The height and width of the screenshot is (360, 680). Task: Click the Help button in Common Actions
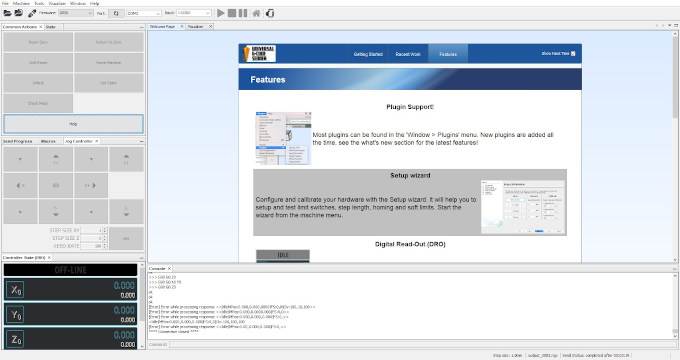(x=73, y=124)
